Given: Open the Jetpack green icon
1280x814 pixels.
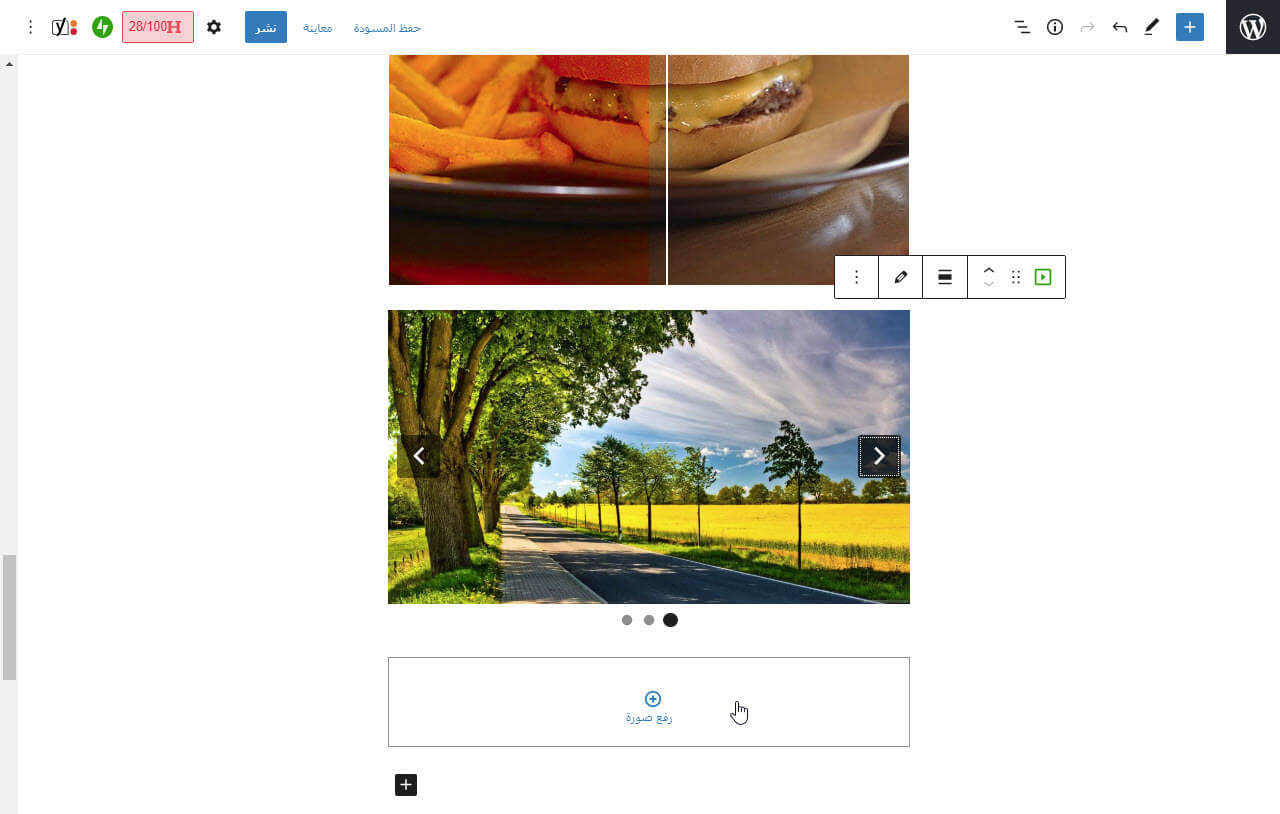Looking at the screenshot, I should point(102,27).
